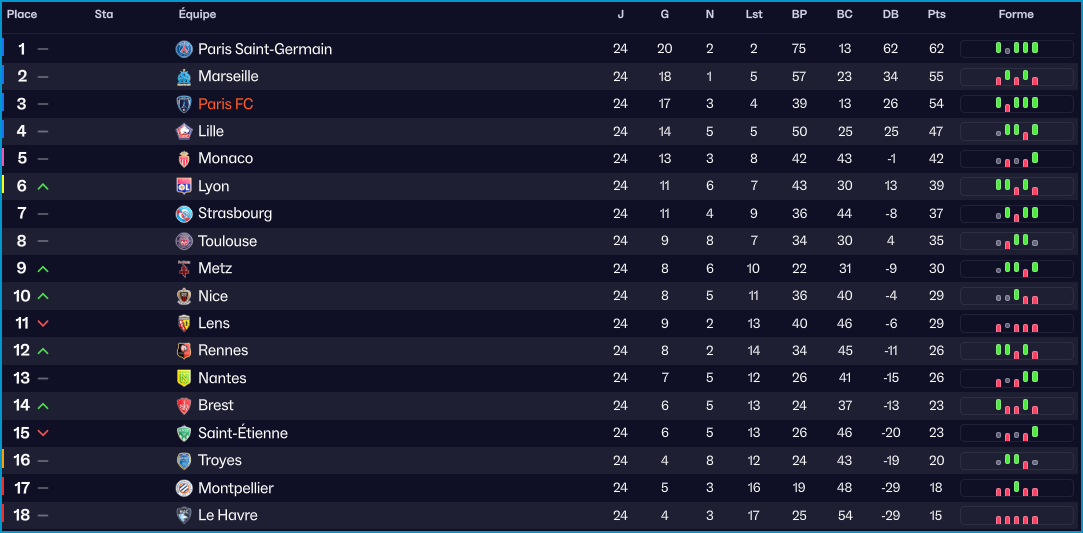1083x533 pixels.
Task: Click Paris Saint-Germain's form indicator bars
Action: [1017, 49]
